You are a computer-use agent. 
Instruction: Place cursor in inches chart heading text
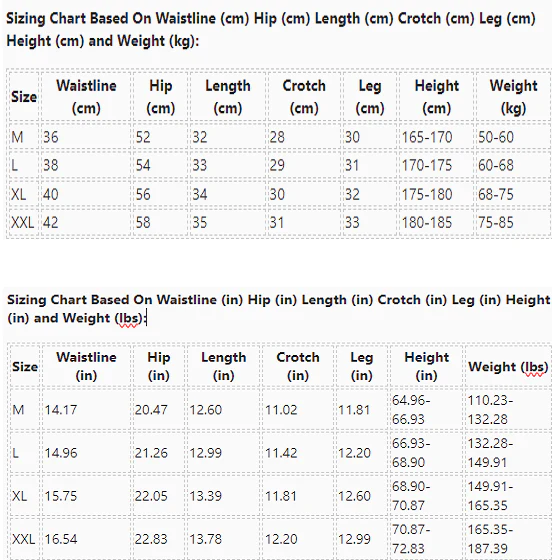click(x=278, y=309)
